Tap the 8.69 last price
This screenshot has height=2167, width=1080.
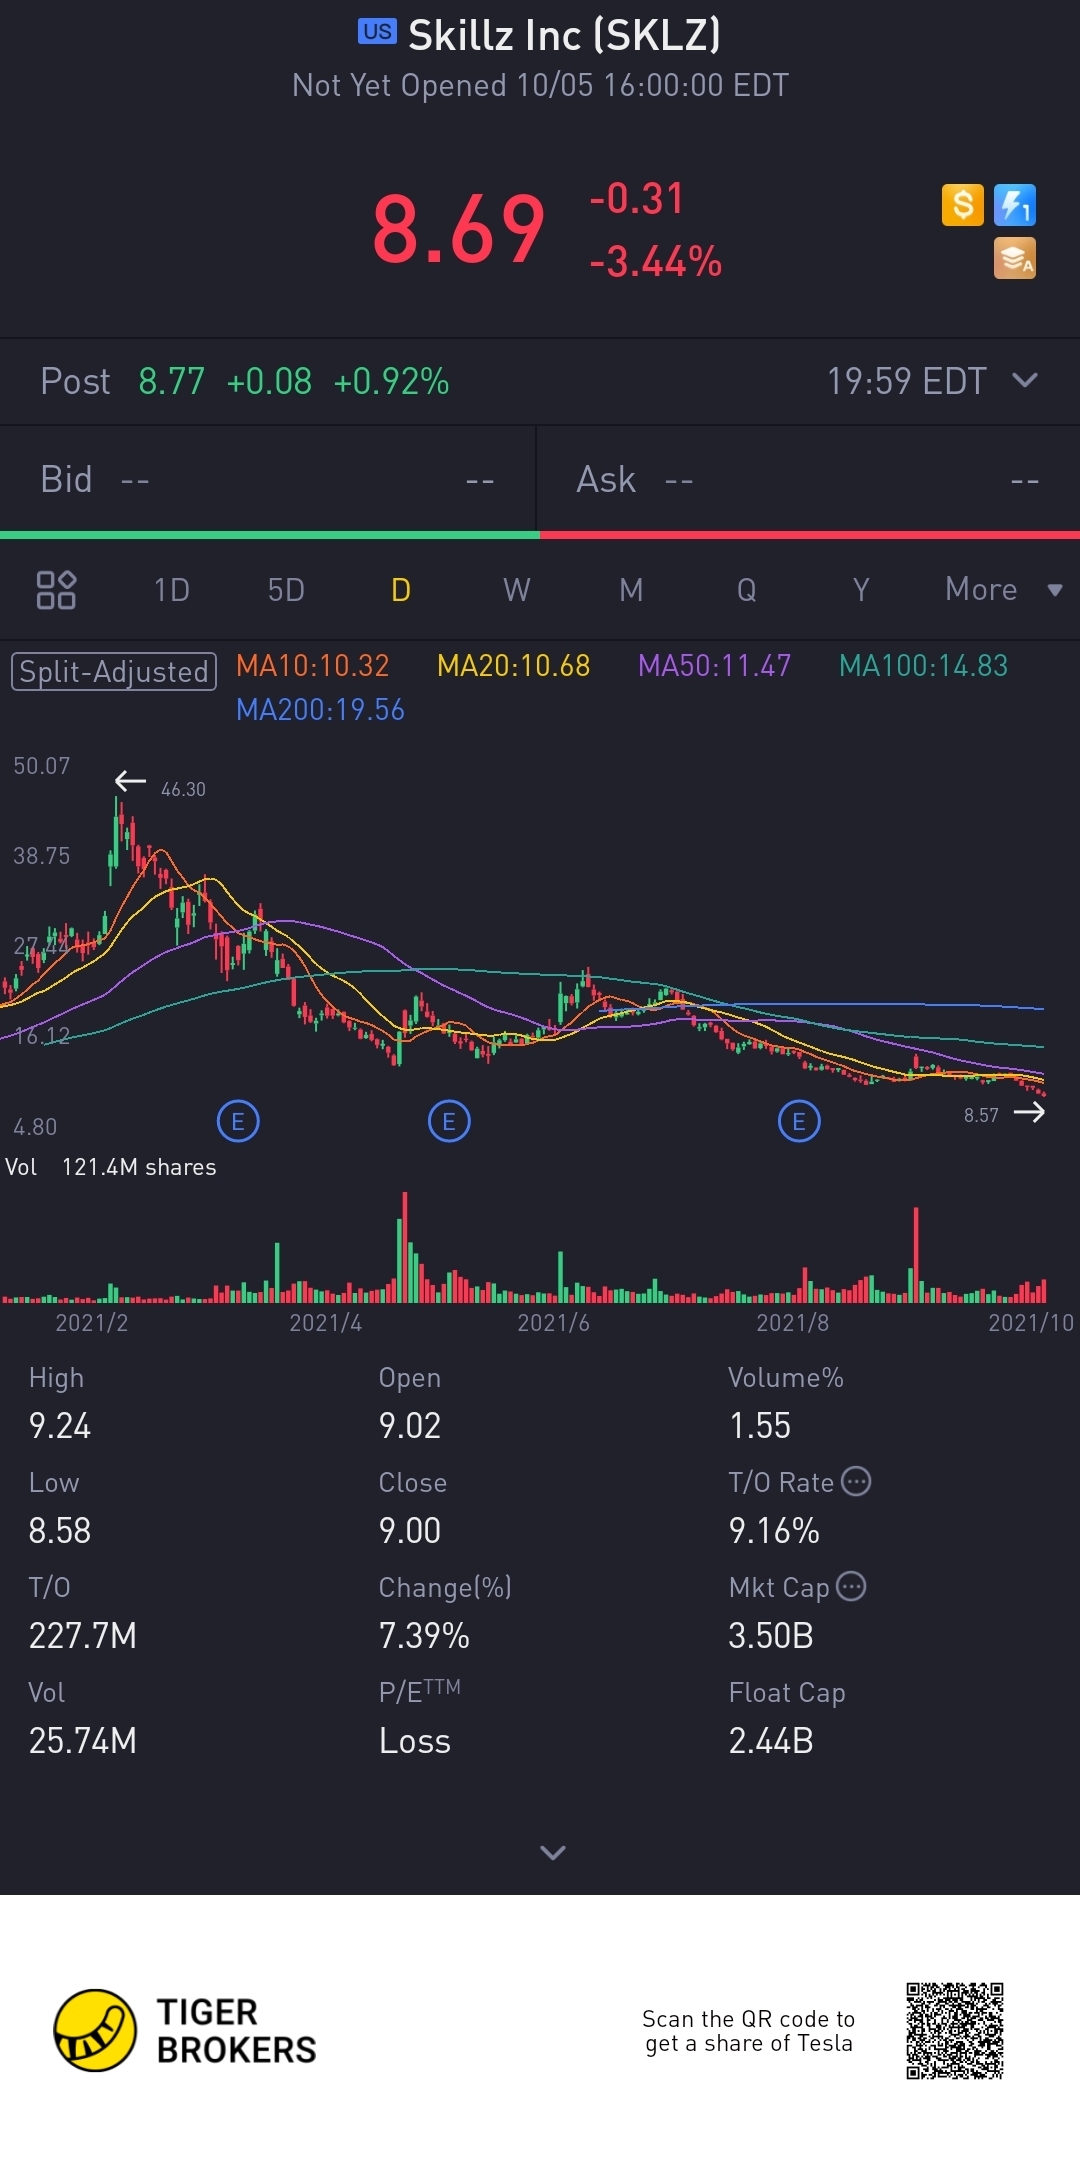pyautogui.click(x=459, y=230)
